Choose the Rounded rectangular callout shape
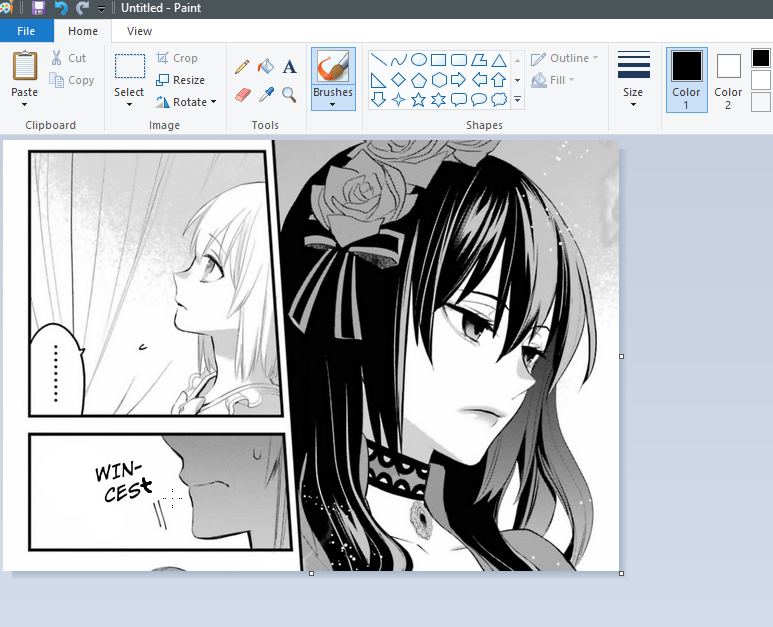 point(458,99)
